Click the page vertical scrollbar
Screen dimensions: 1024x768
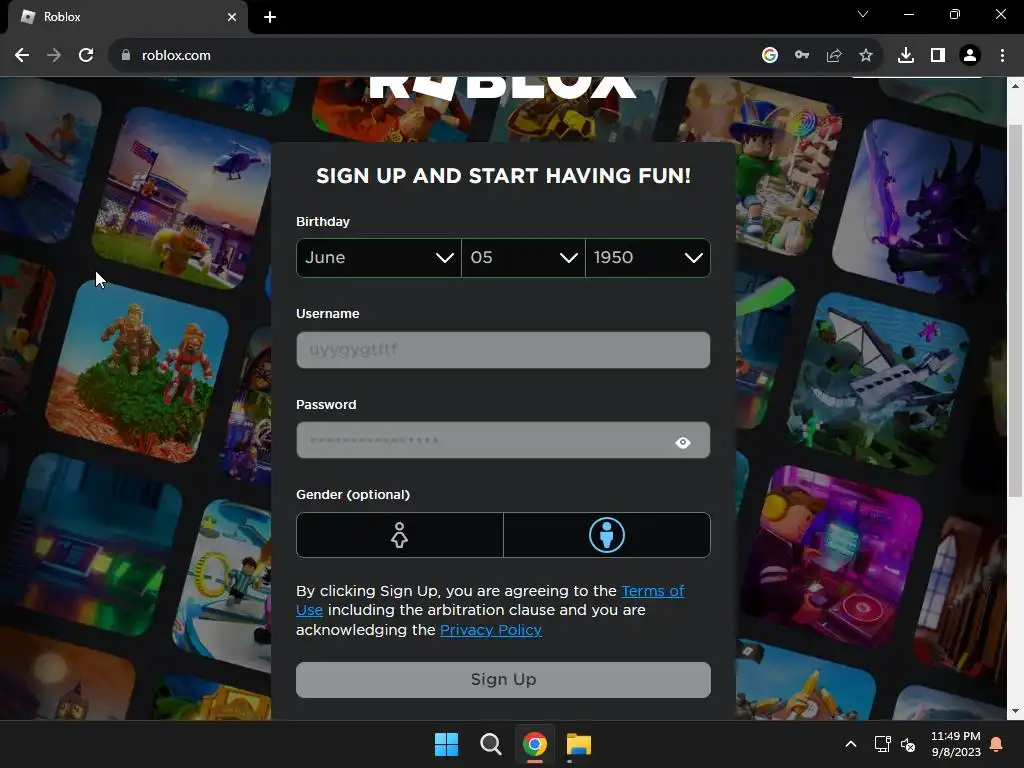(x=1015, y=310)
